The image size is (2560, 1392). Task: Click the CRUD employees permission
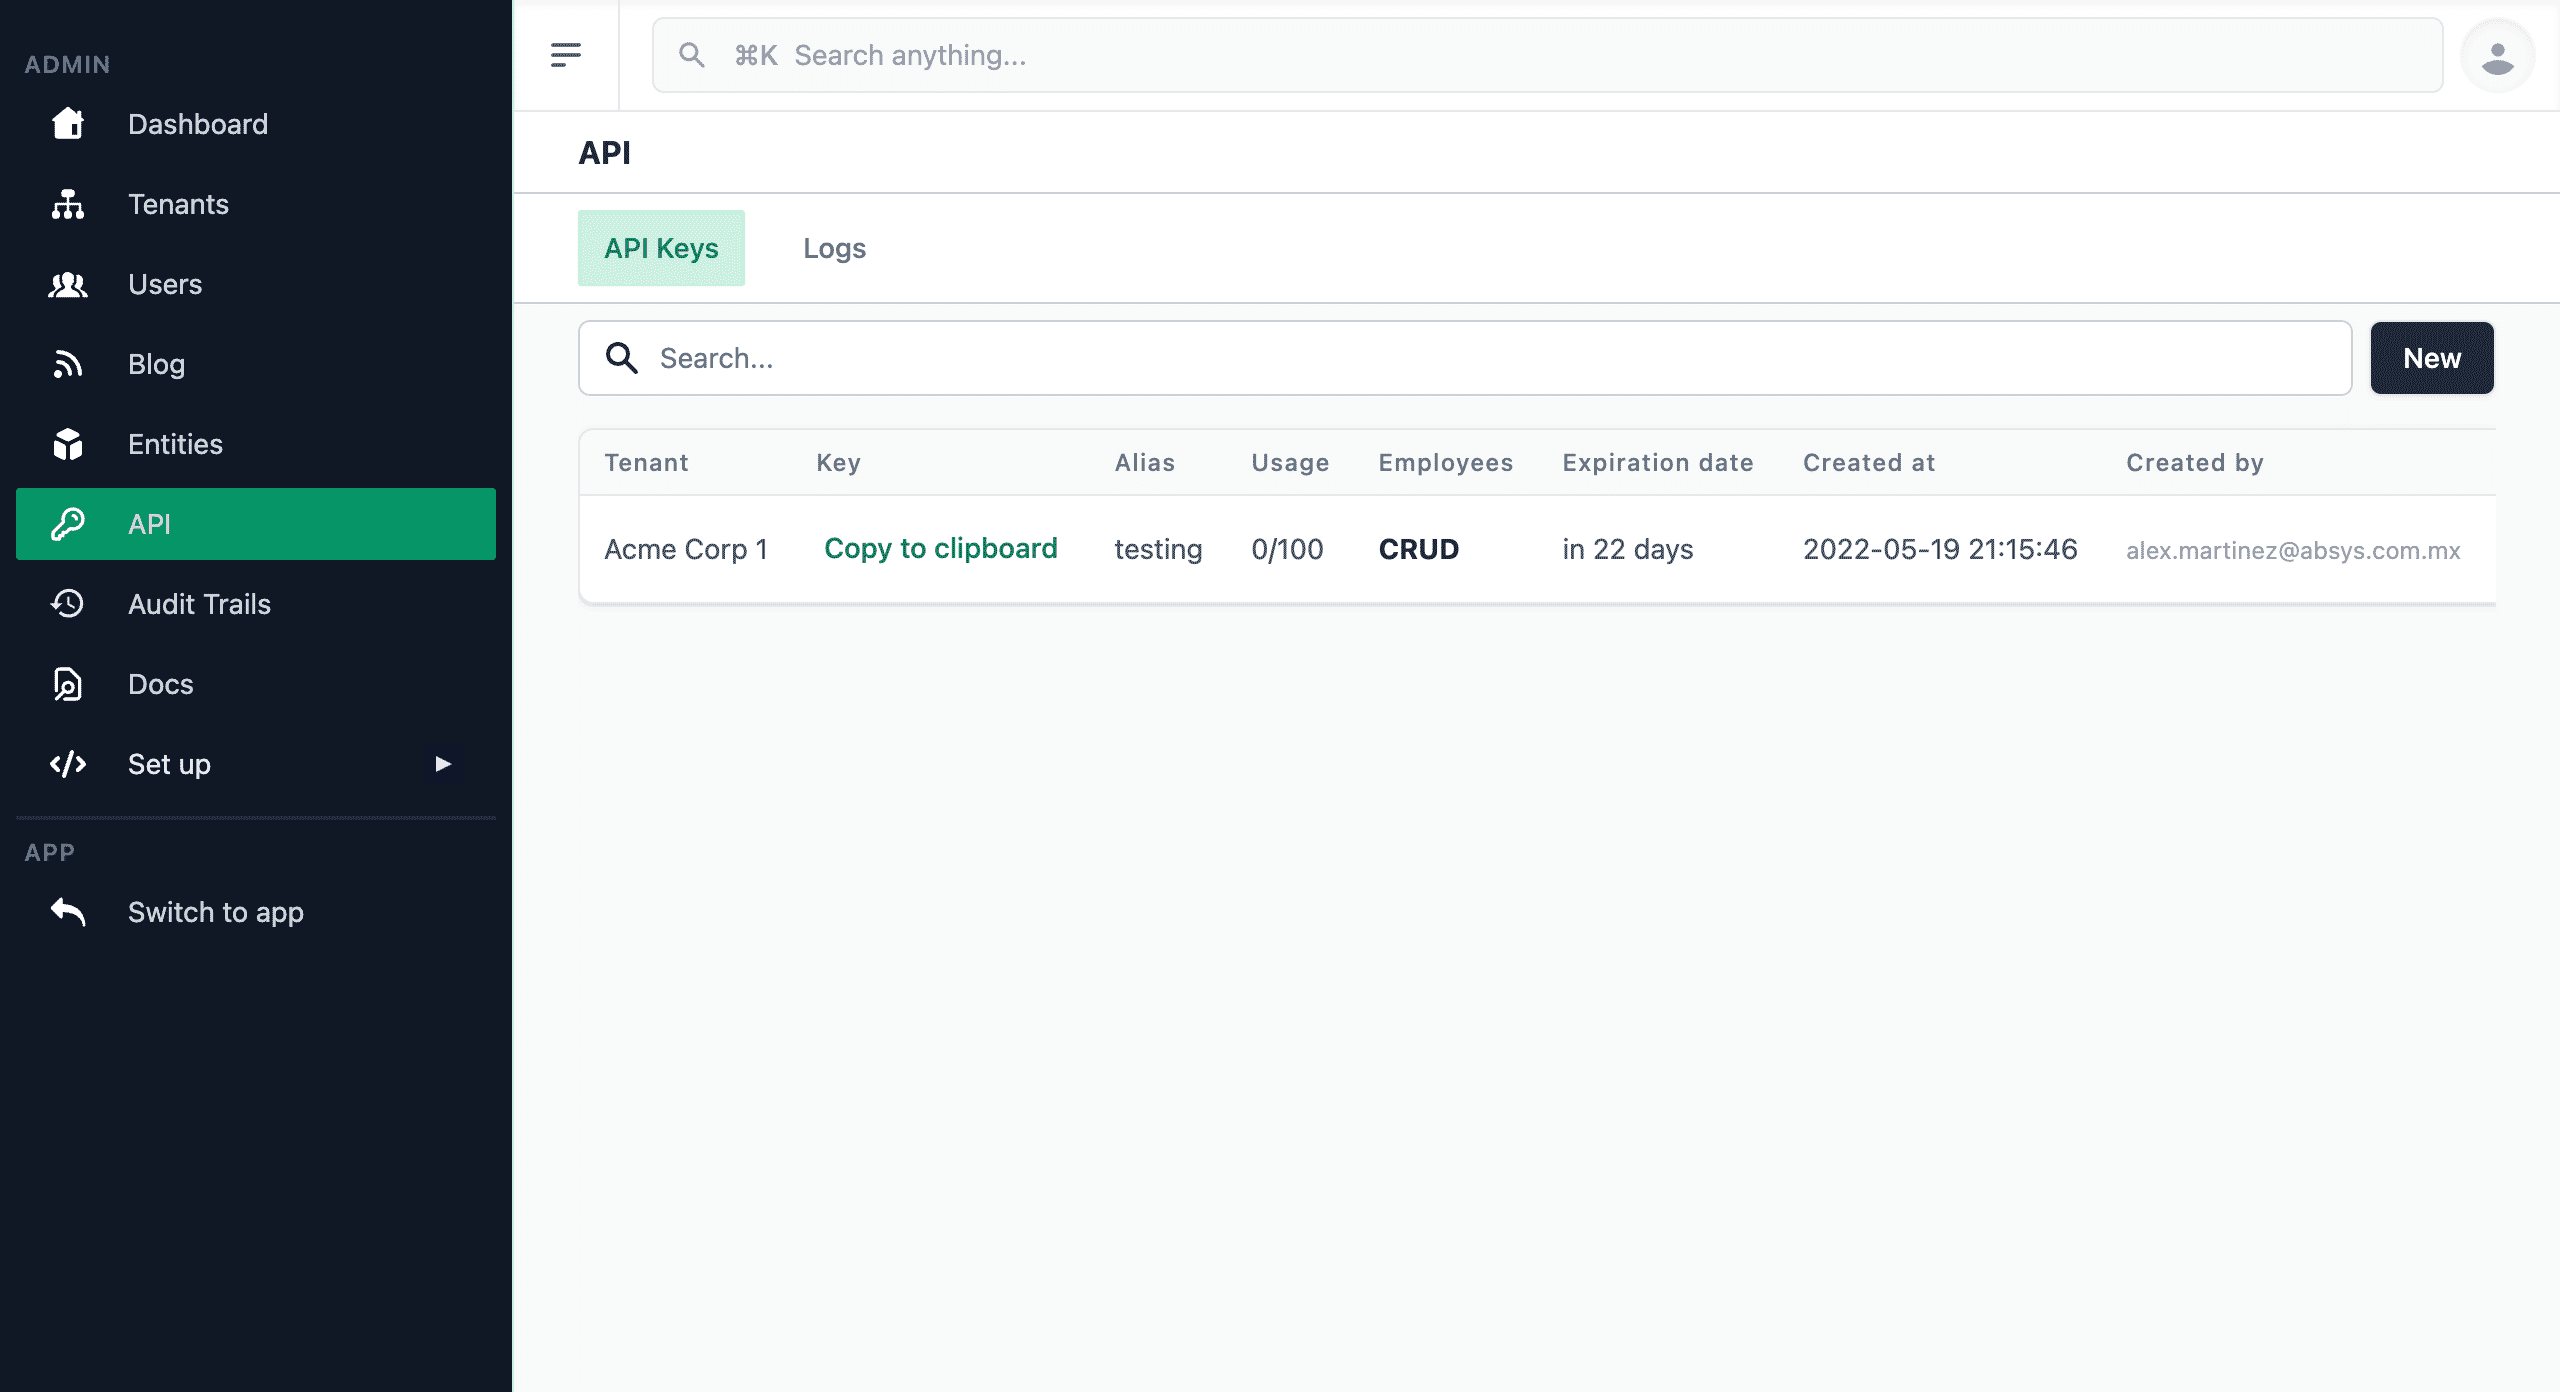click(1418, 549)
